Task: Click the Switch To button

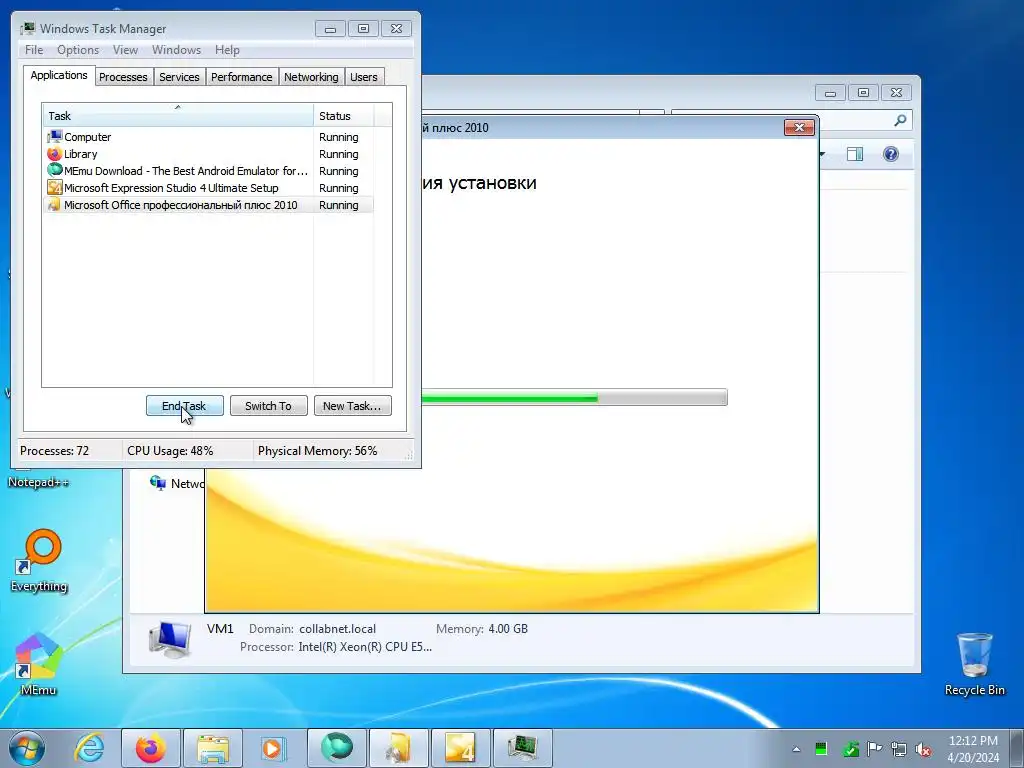Action: [x=268, y=406]
